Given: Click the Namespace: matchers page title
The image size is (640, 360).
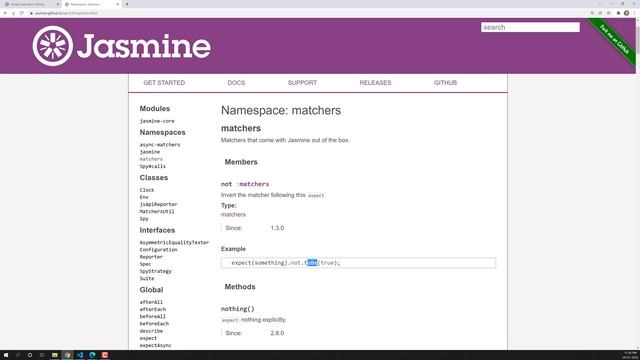Looking at the screenshot, I should coord(281,110).
